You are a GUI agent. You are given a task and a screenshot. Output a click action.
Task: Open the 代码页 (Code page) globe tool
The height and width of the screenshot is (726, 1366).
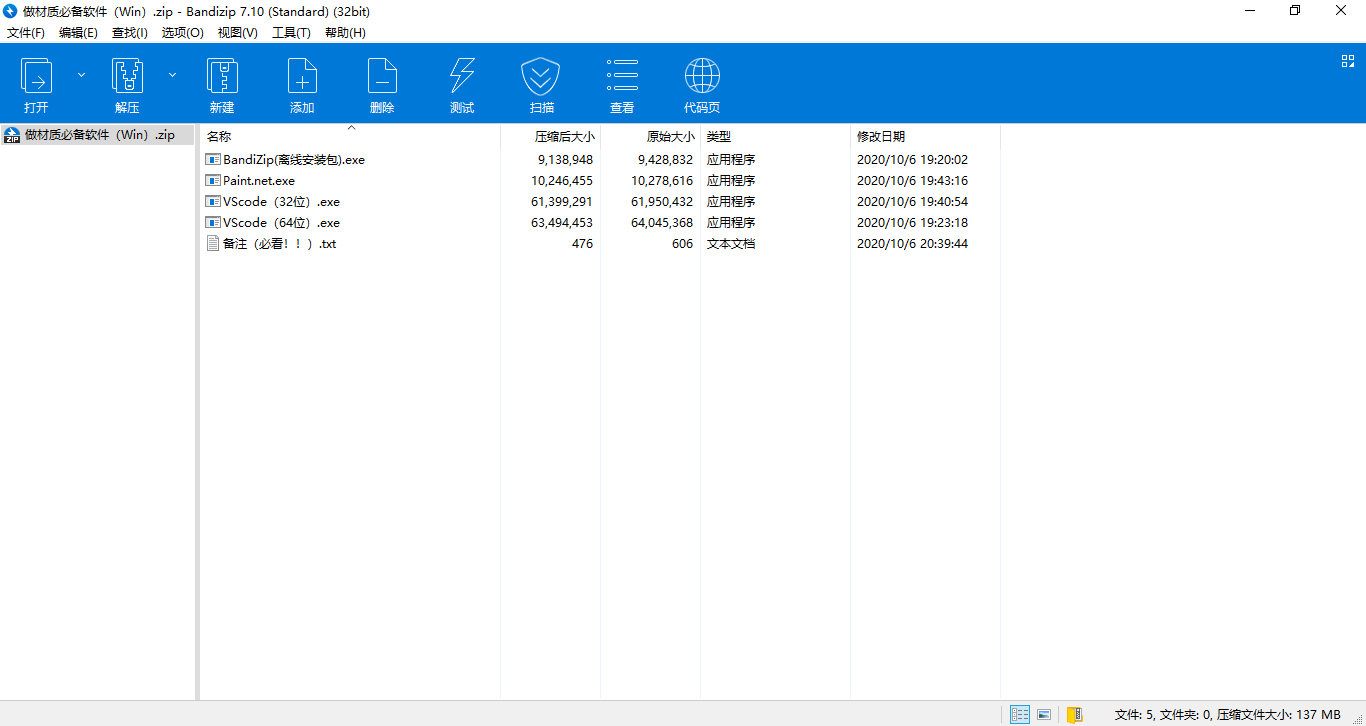[x=702, y=85]
